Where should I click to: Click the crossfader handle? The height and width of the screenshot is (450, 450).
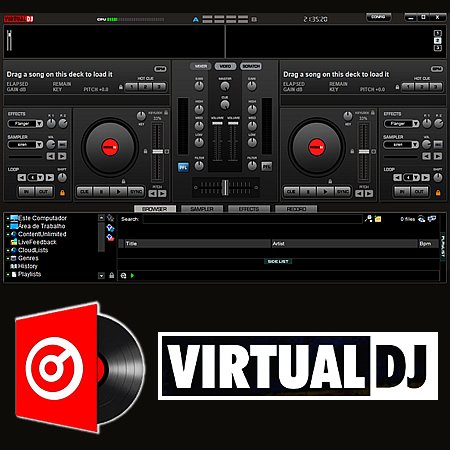click(x=225, y=187)
